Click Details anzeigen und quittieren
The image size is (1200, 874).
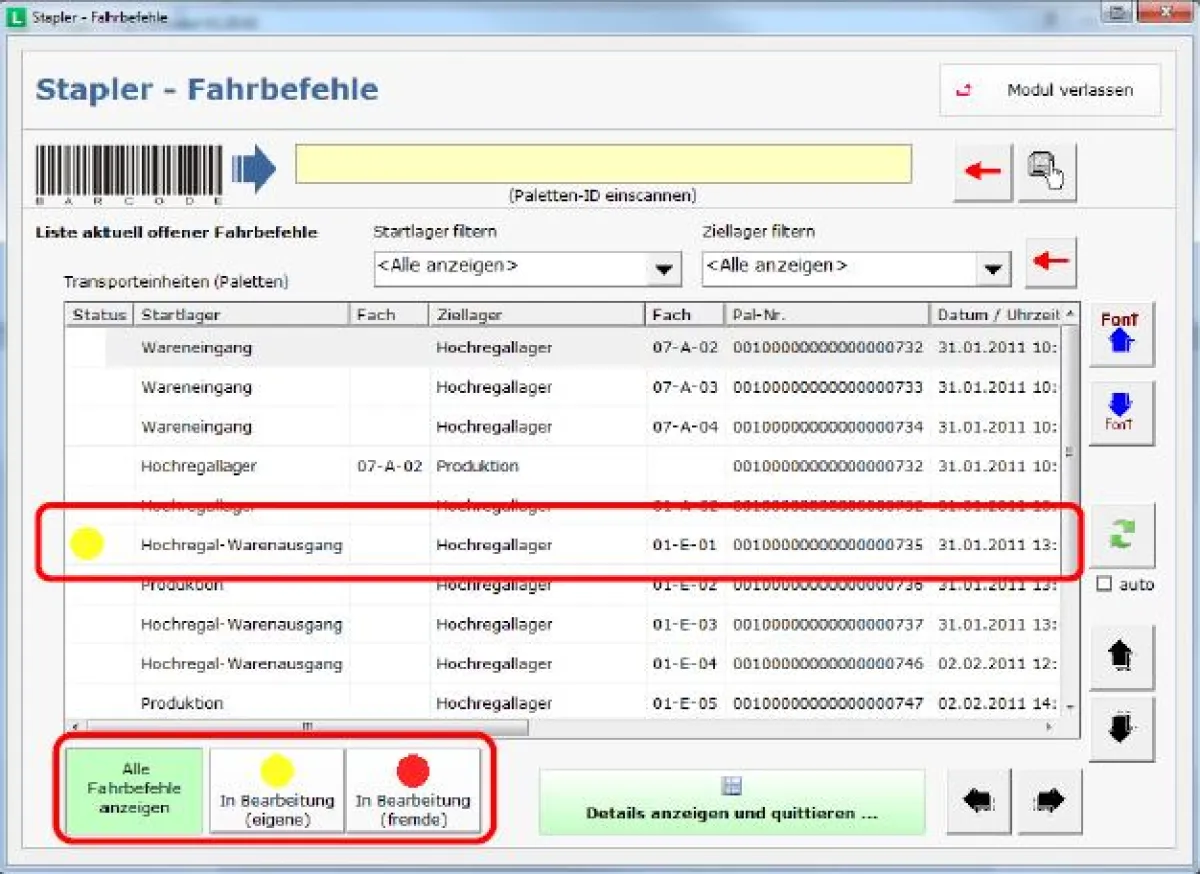point(732,800)
